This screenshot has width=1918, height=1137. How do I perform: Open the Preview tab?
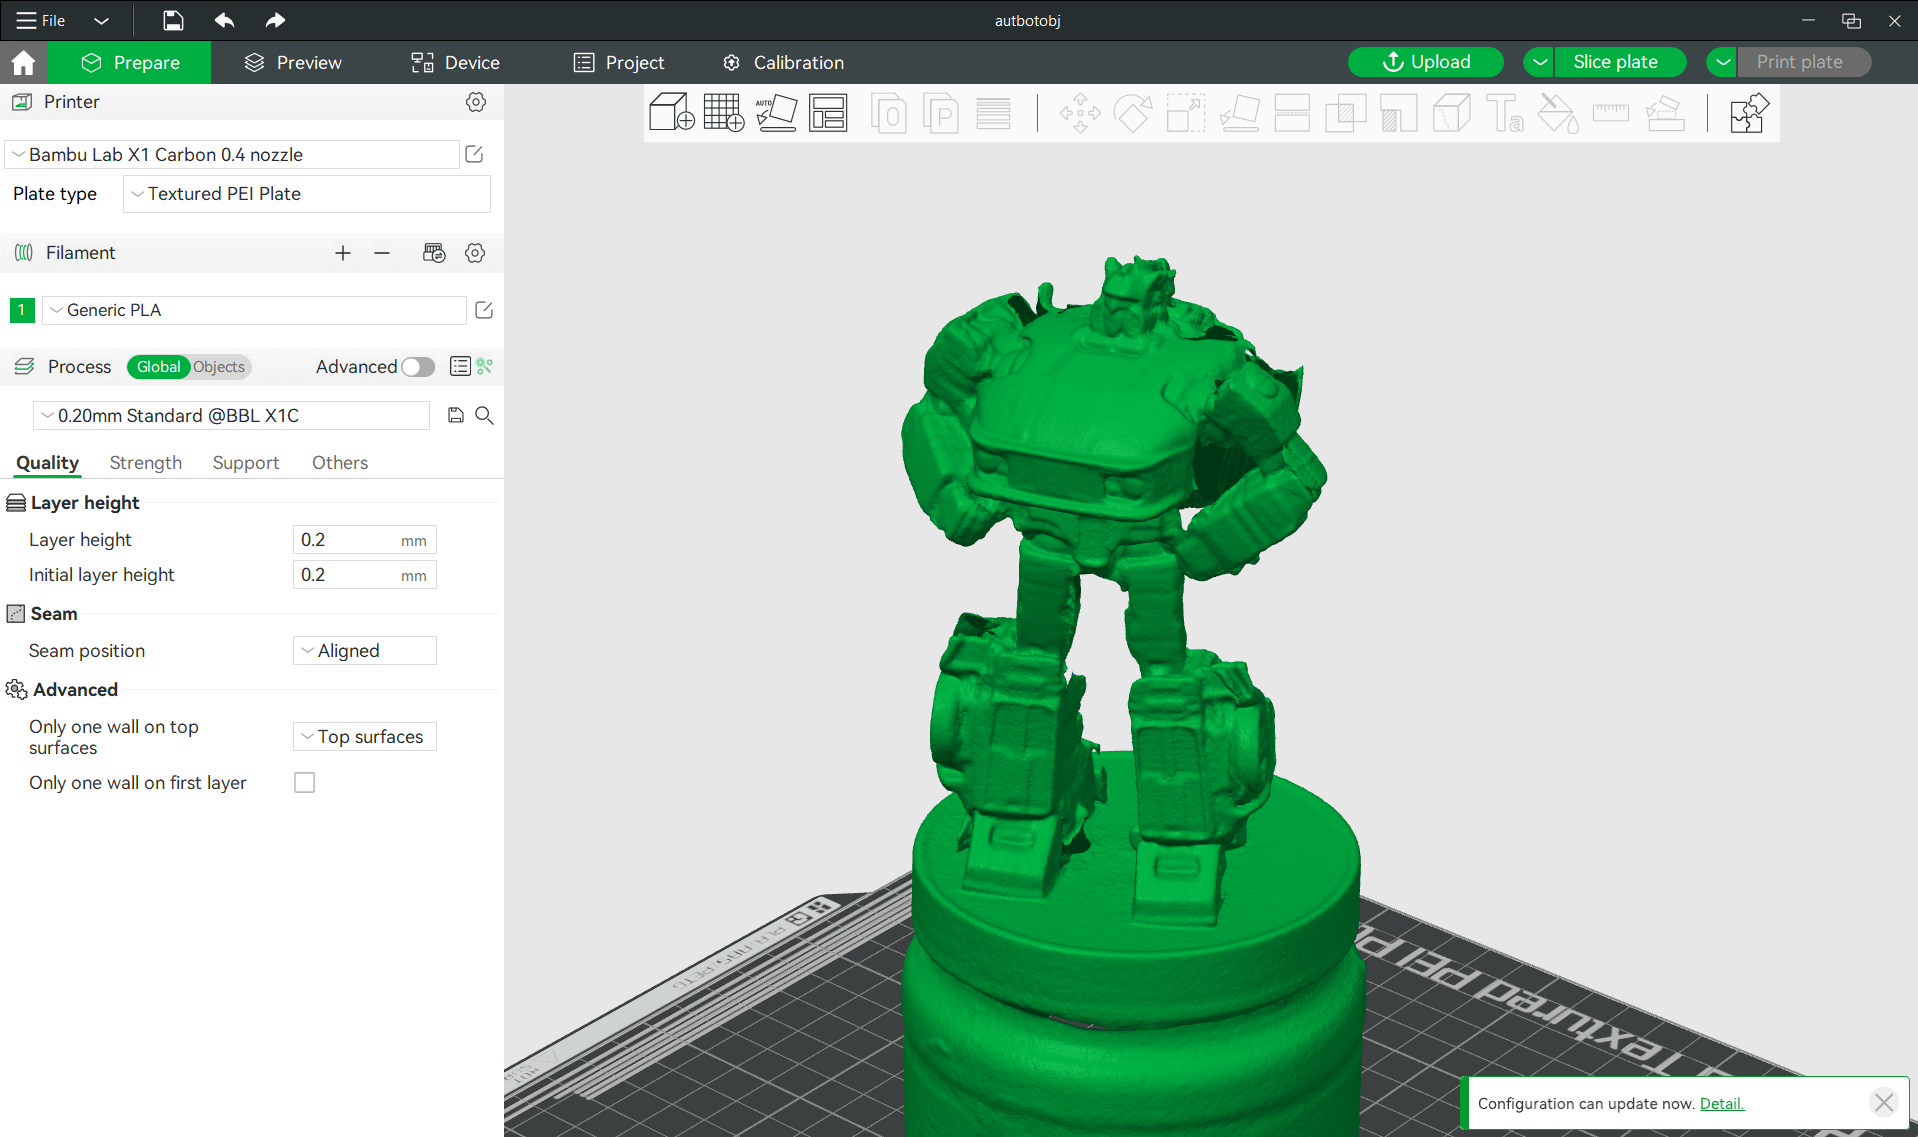pos(293,62)
